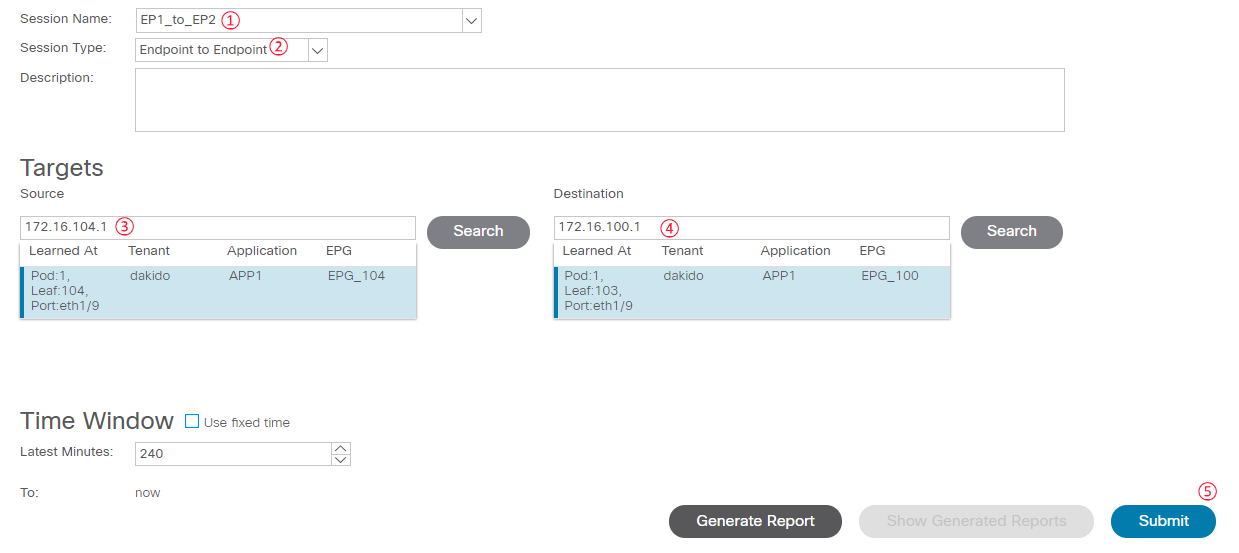The width and height of the screenshot is (1239, 553).
Task: Select the EPG_100 destination result row
Action: (752, 292)
